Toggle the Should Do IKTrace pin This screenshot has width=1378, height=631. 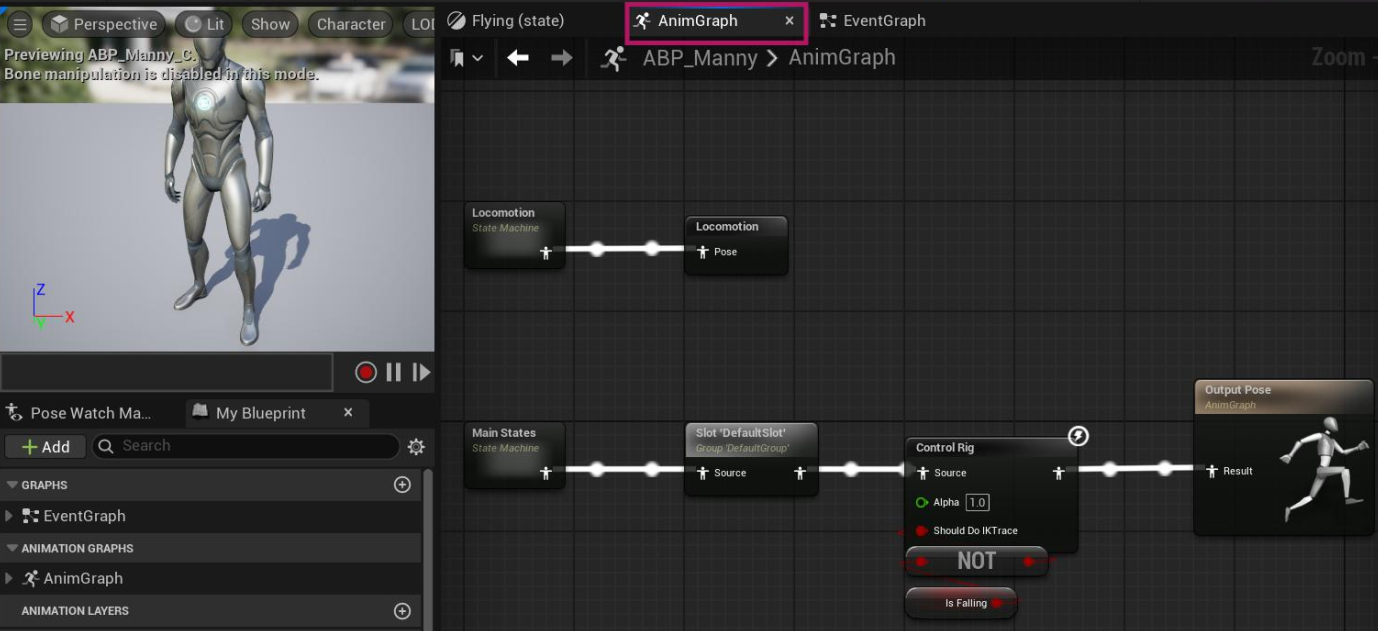[921, 531]
